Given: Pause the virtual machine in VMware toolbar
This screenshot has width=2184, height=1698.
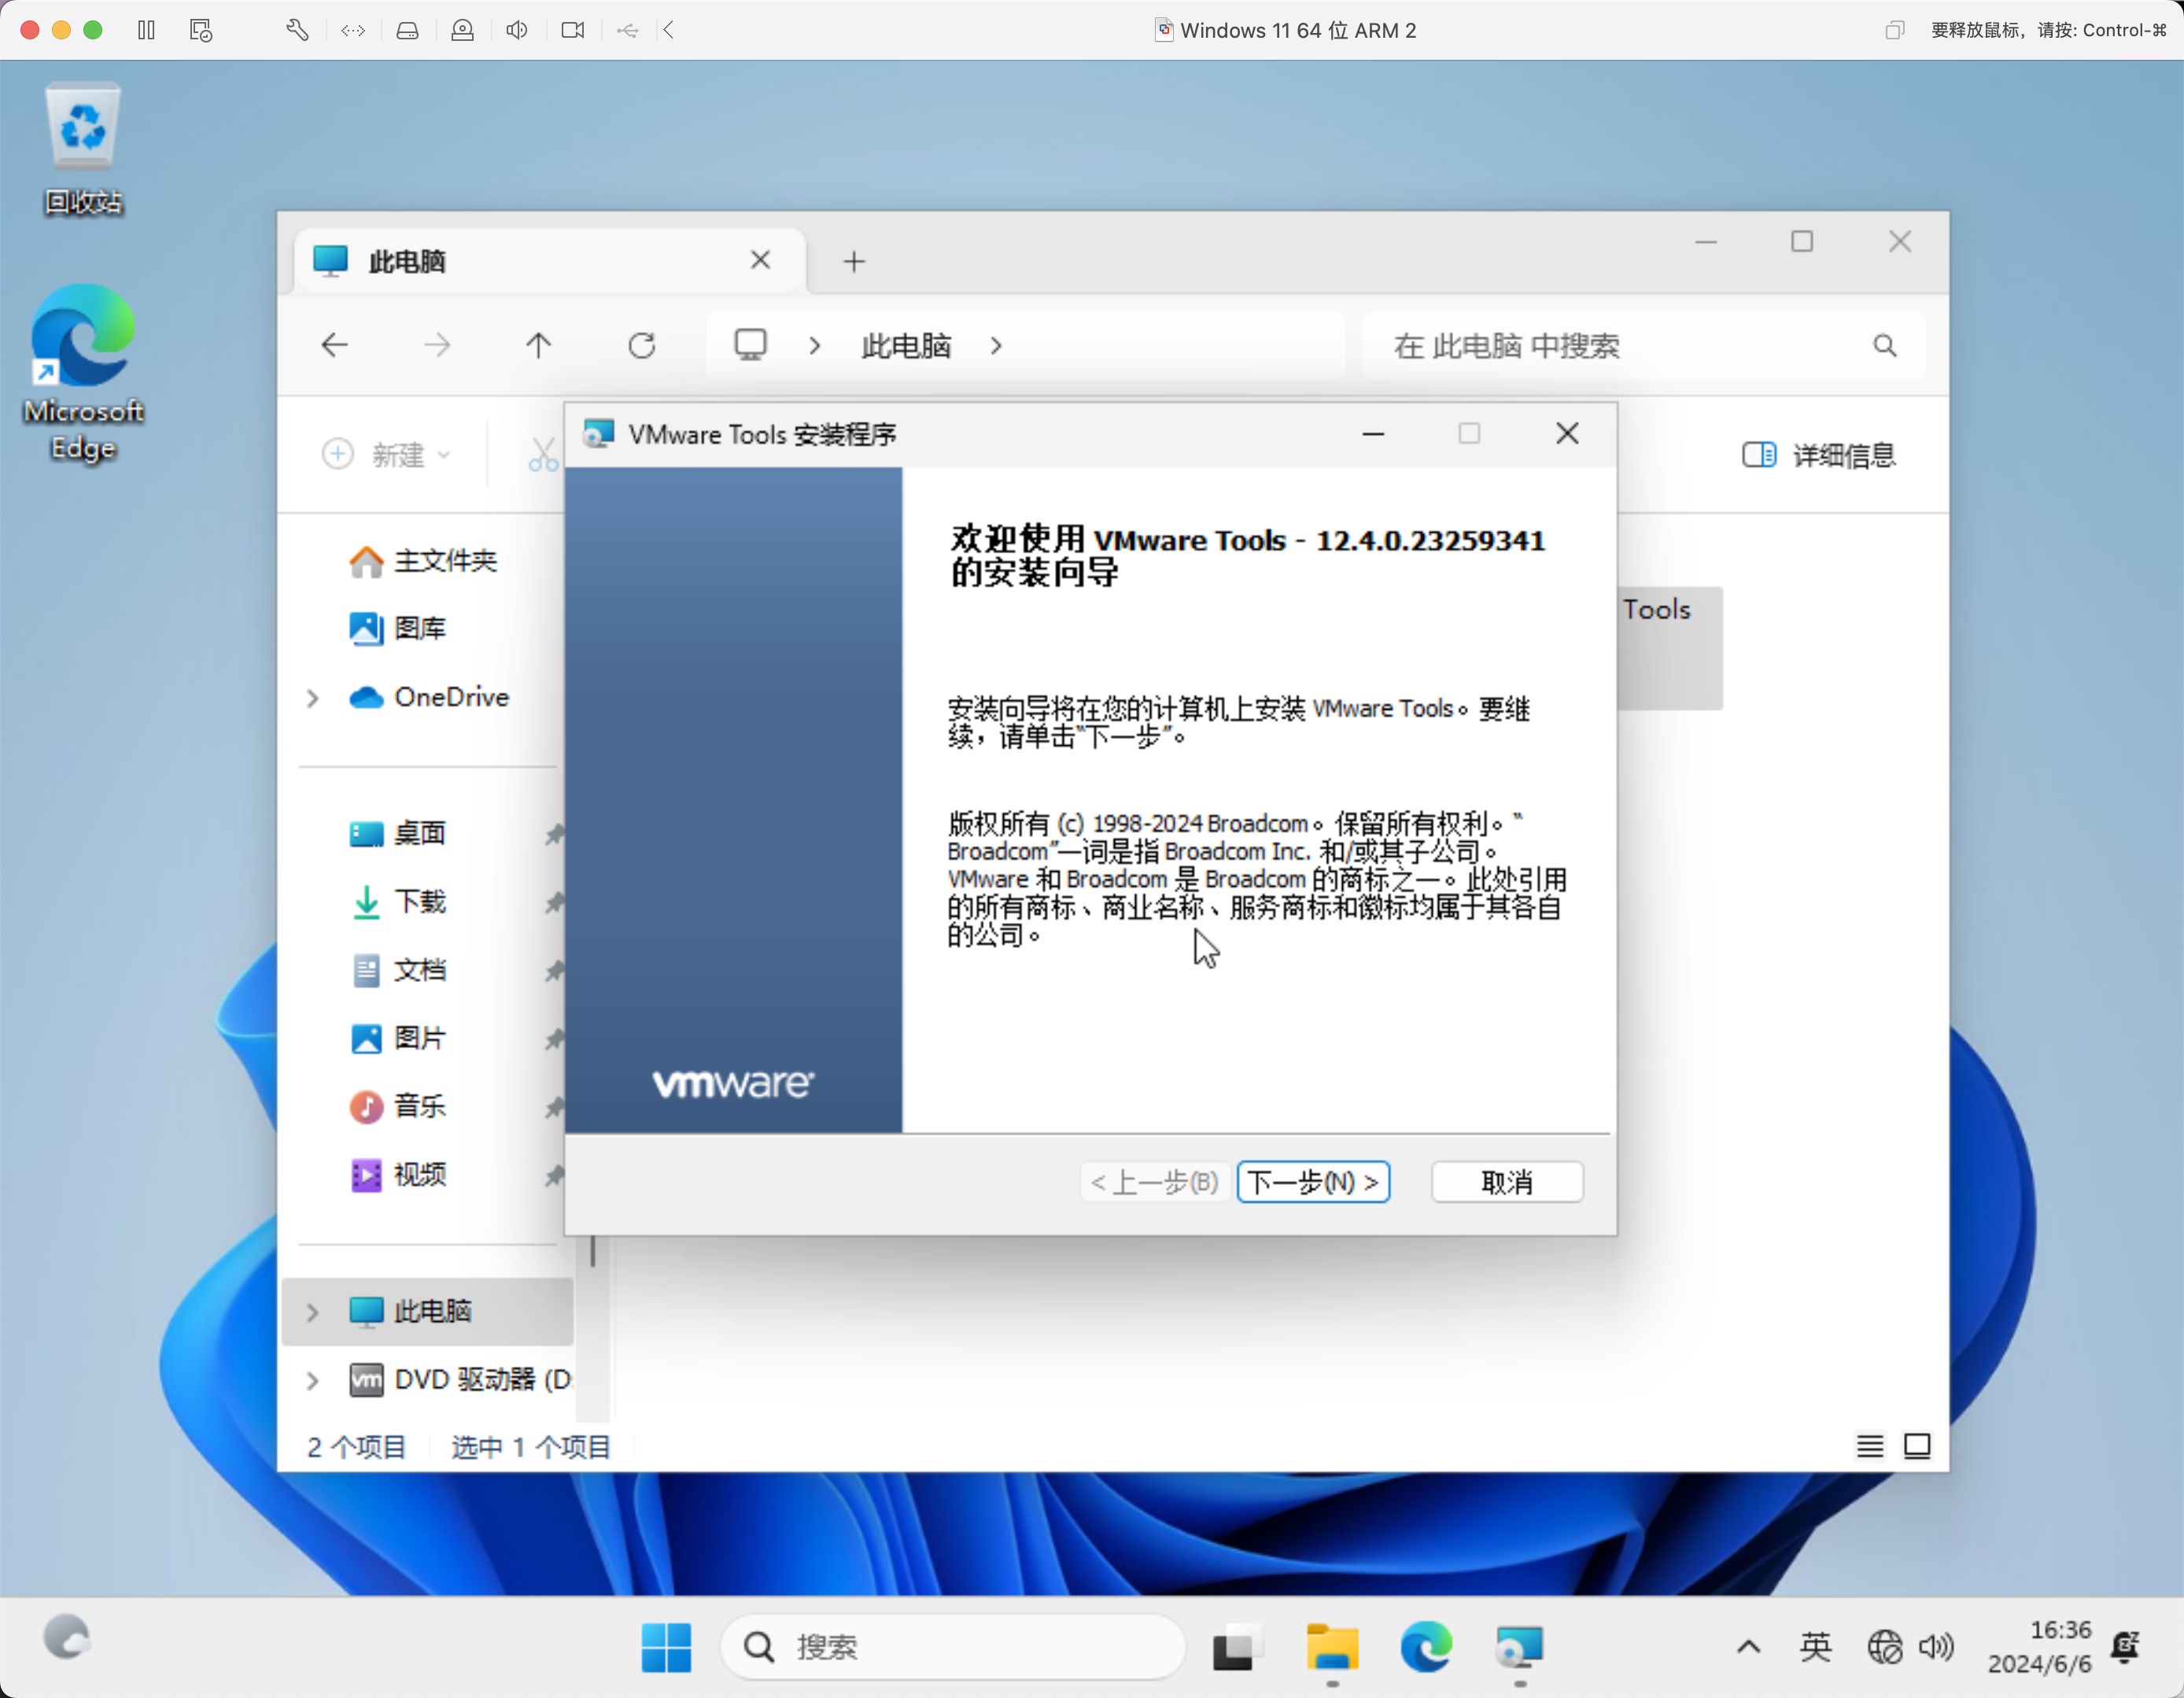Looking at the screenshot, I should 146,30.
